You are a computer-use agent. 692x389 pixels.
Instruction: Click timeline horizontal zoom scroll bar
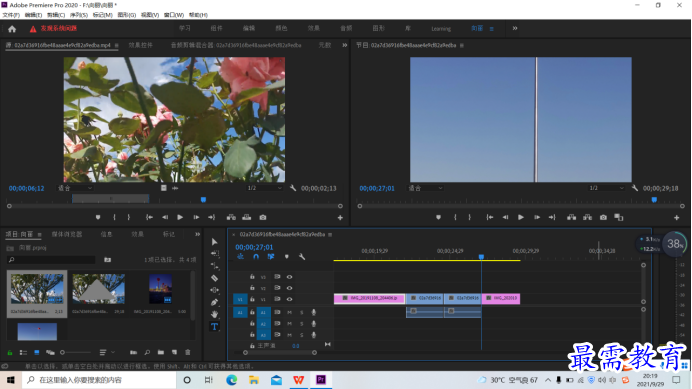click(280, 352)
